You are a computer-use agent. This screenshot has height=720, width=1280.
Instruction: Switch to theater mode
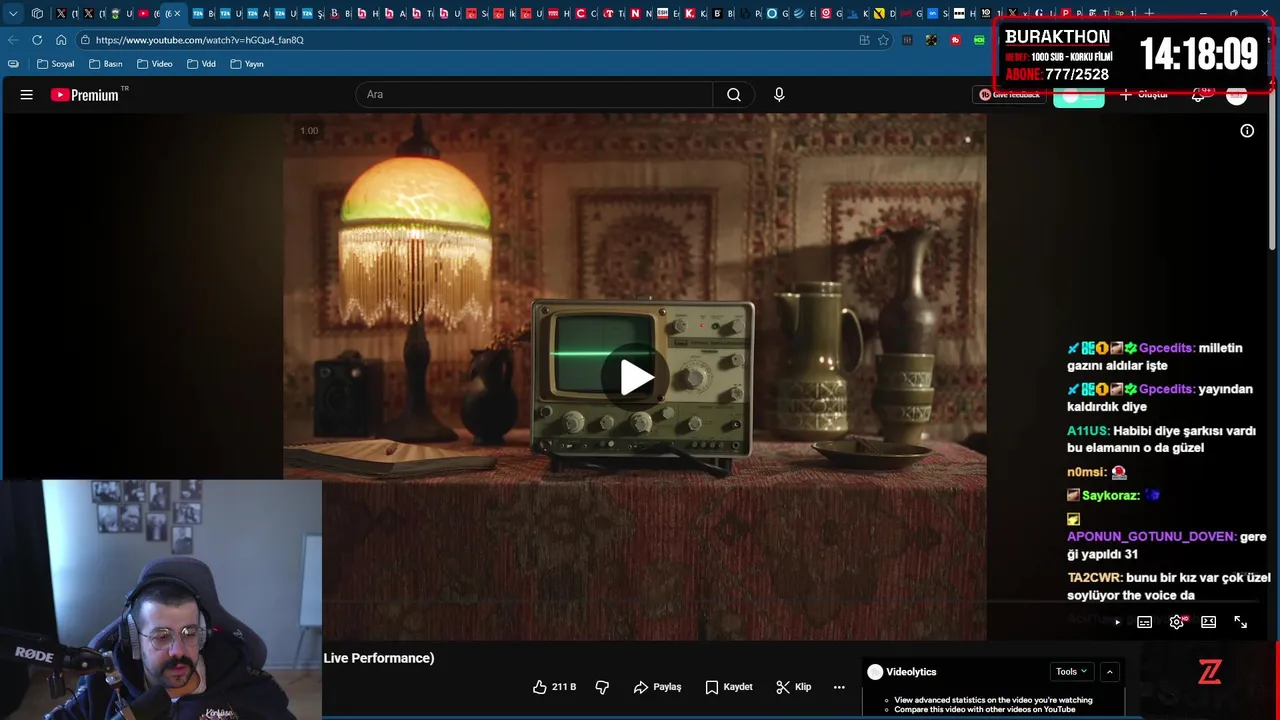(1208, 622)
